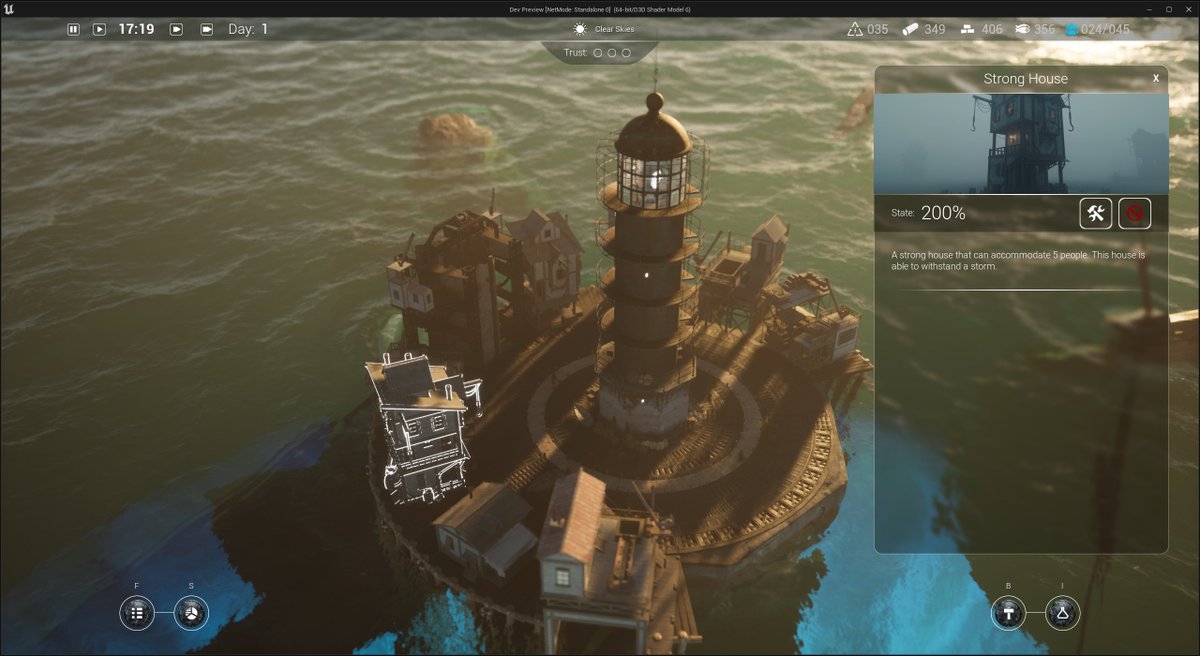Resume play at normal speed
The image size is (1200, 656).
[99, 29]
